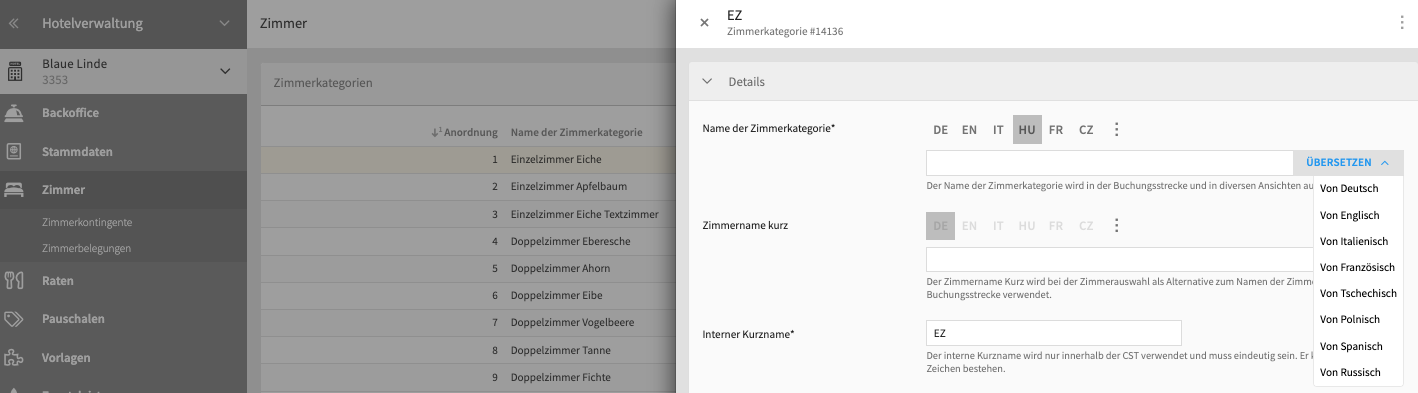Click the Interner Kurzname field containing EZ
This screenshot has width=1418, height=393.
tap(1054, 333)
